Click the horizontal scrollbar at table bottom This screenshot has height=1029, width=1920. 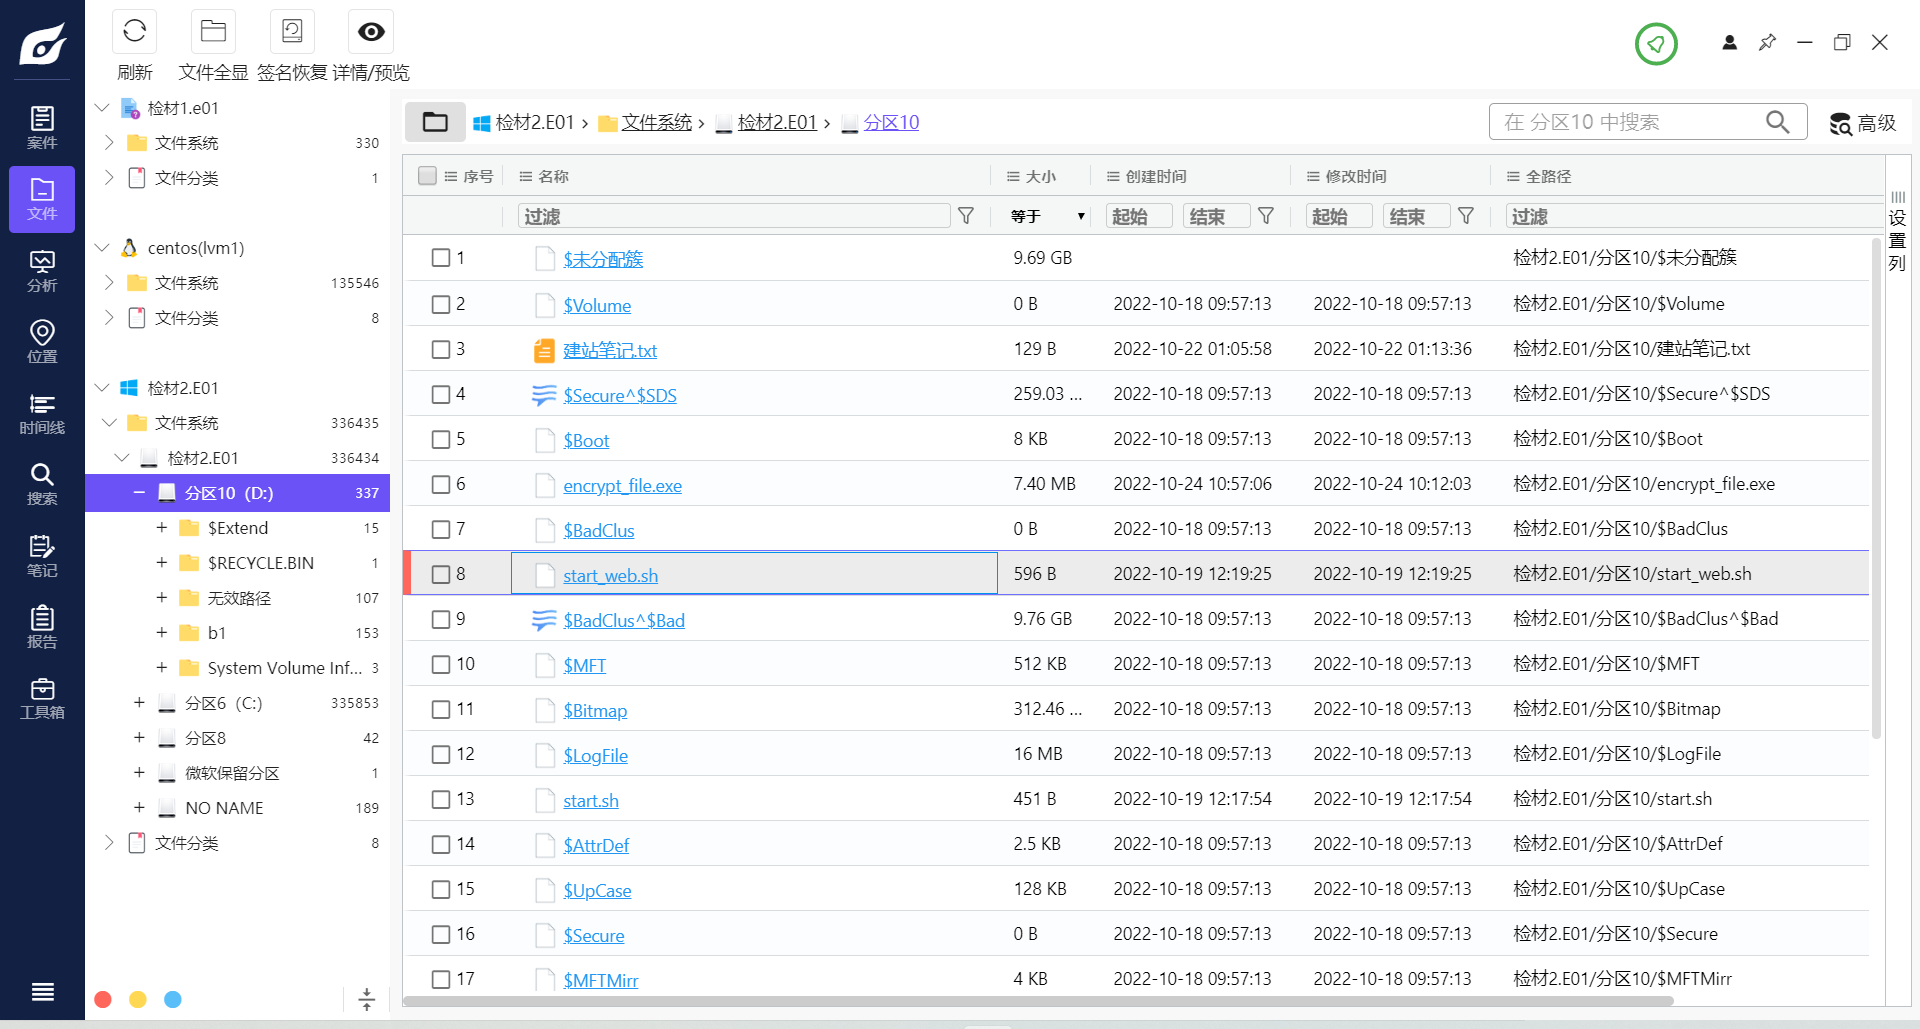[x=1040, y=1001]
